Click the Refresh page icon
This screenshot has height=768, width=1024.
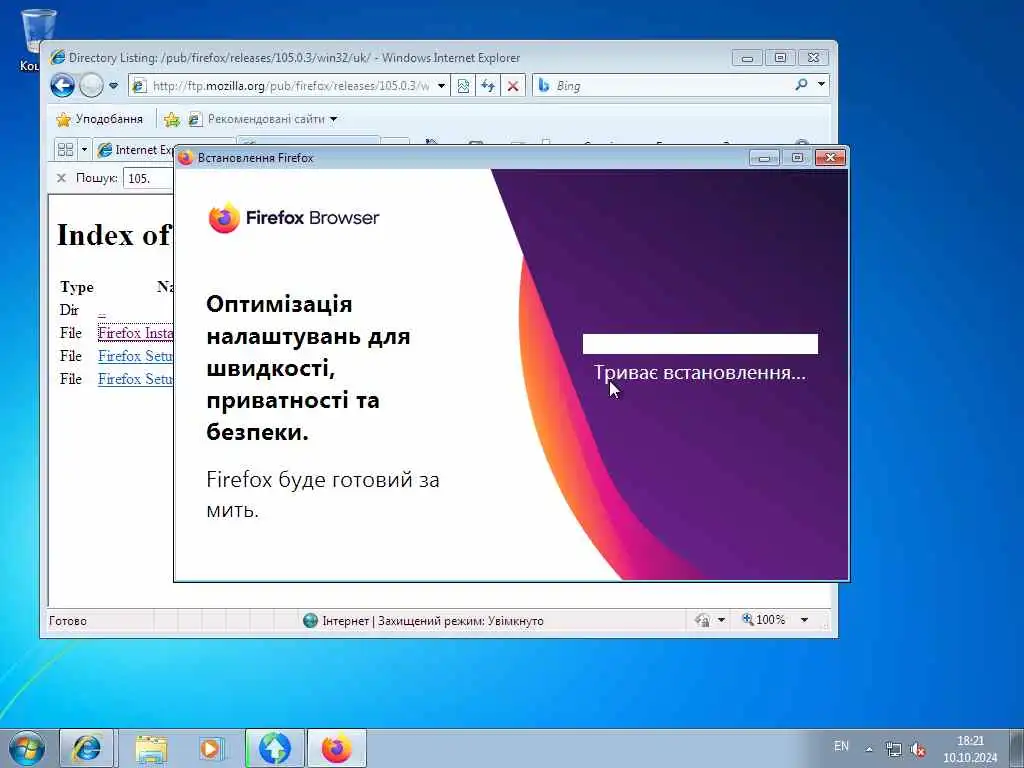pyautogui.click(x=488, y=86)
